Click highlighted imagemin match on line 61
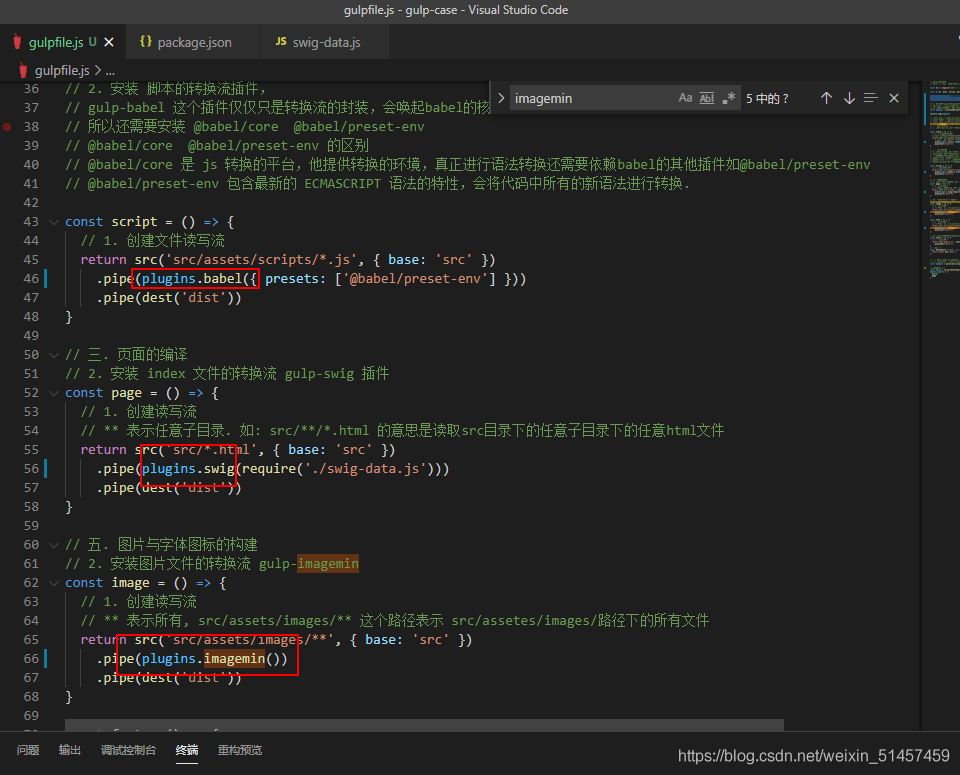The width and height of the screenshot is (960, 775). pos(328,563)
